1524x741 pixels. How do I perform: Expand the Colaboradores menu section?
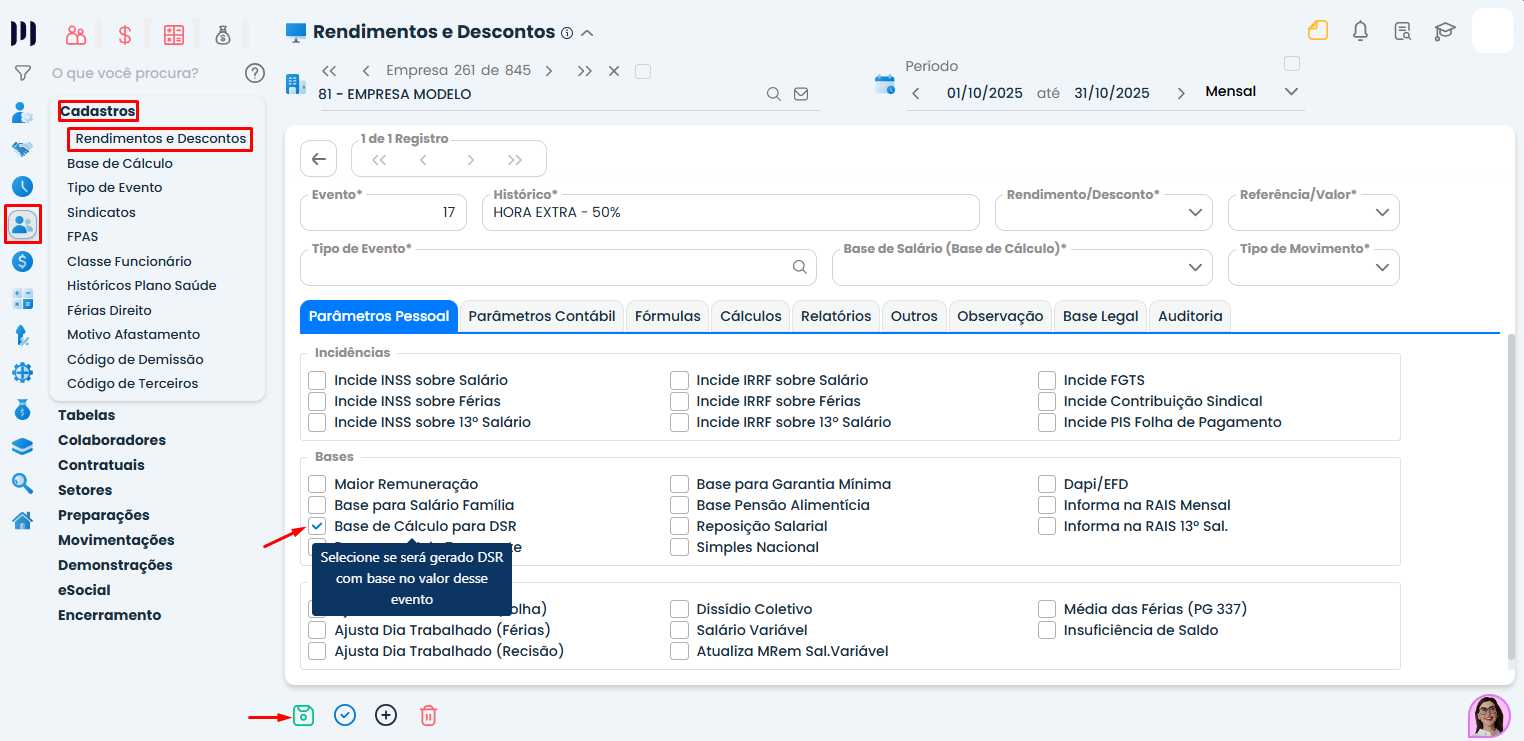point(112,440)
